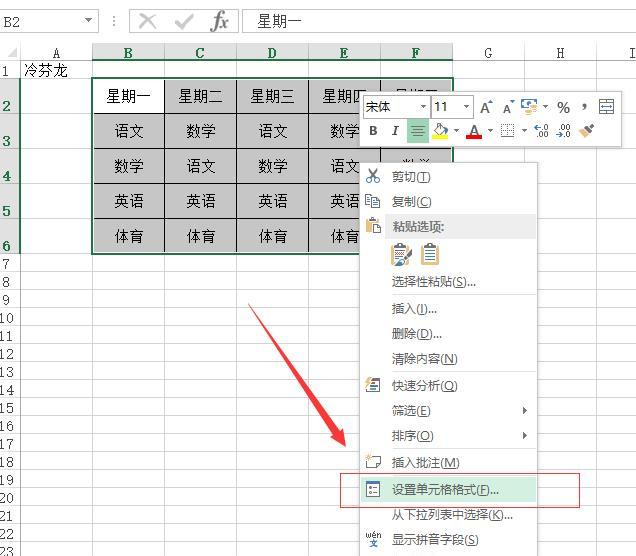Click the plain paste clipboard icon
Screen dimensions: 636x556
click(x=430, y=254)
